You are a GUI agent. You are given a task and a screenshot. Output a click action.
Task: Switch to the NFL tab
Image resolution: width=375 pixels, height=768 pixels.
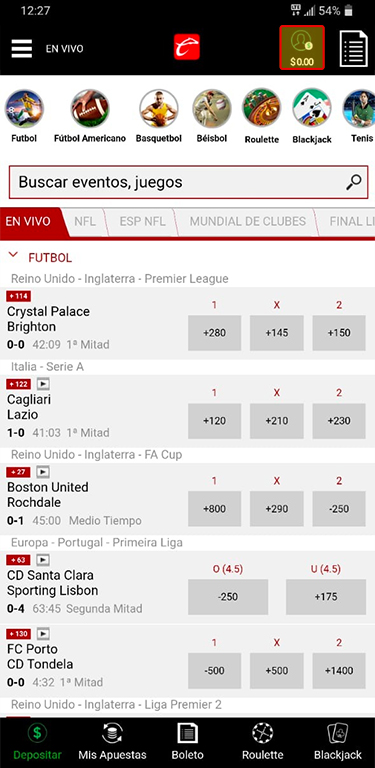(85, 221)
